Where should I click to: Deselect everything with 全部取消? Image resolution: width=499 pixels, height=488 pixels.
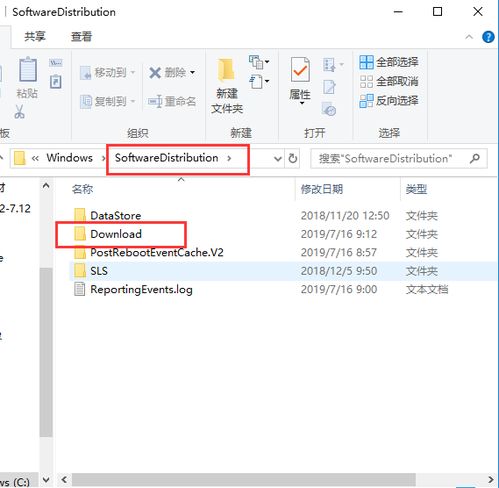click(x=389, y=81)
